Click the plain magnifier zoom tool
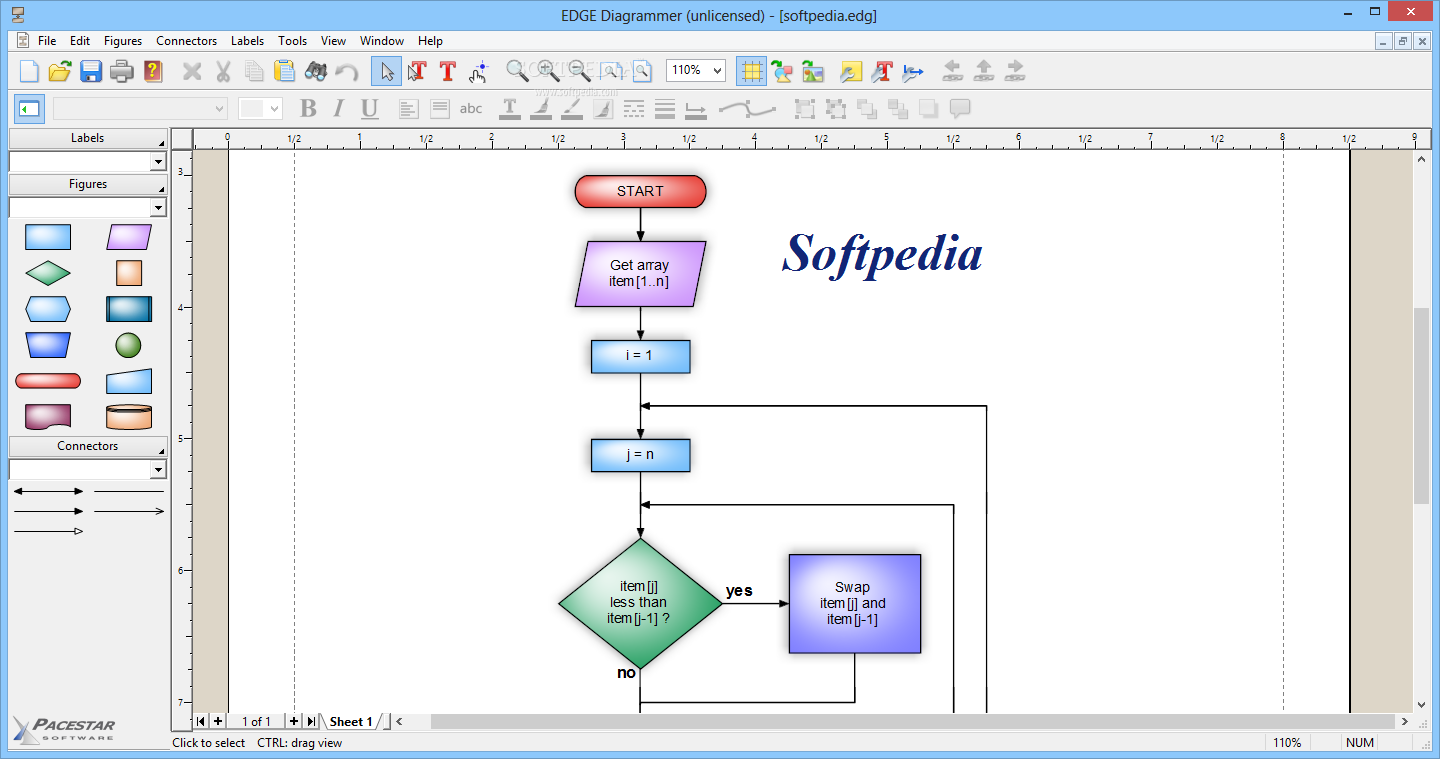The image size is (1440, 759). 517,71
